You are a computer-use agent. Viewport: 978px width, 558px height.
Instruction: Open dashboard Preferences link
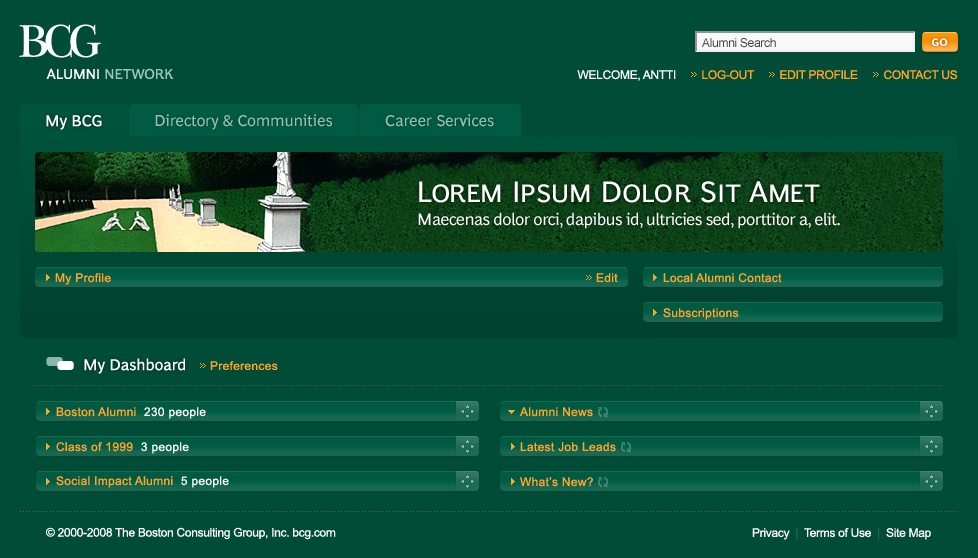coord(243,366)
